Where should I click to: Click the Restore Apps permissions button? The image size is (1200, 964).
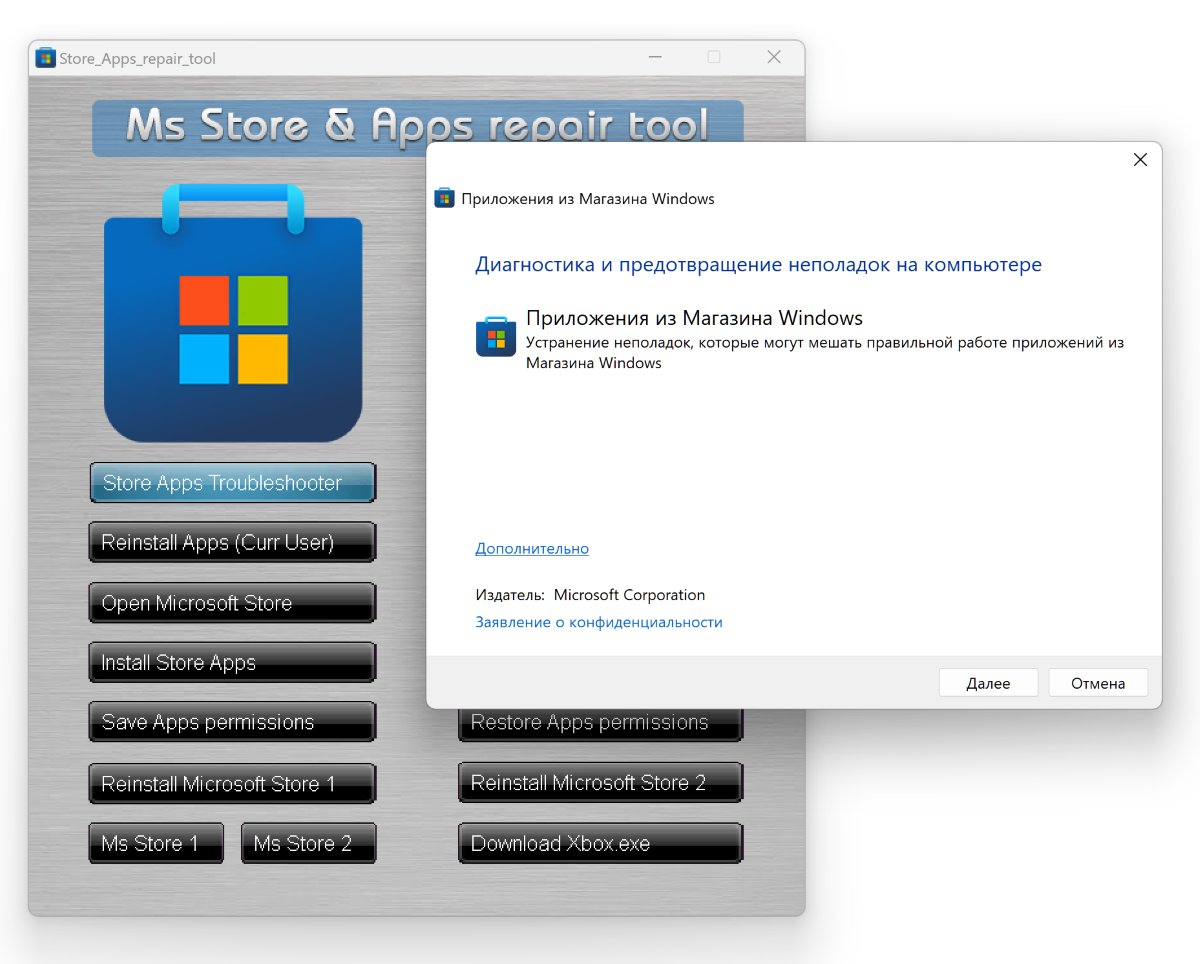(600, 725)
